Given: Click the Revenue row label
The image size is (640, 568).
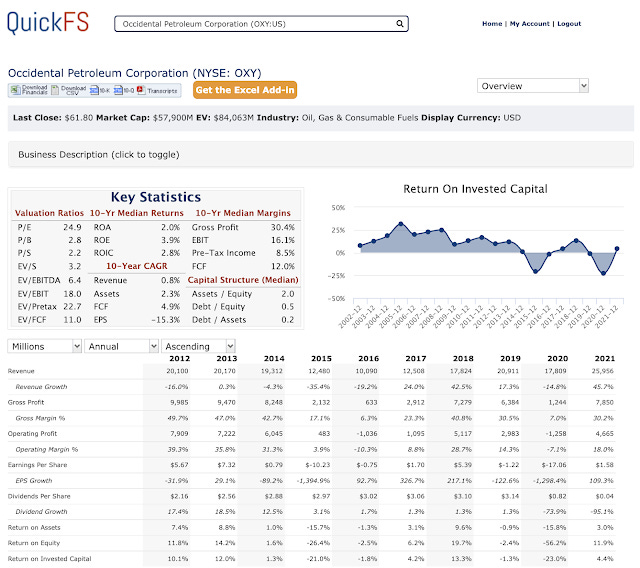Looking at the screenshot, I should [x=21, y=371].
